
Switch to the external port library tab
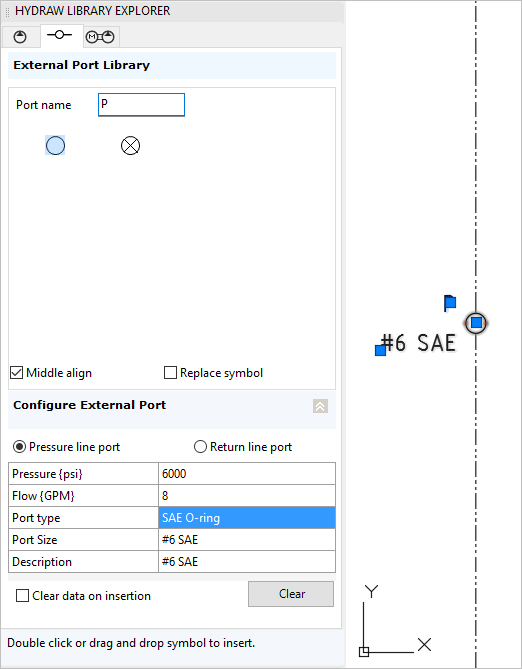coord(60,36)
